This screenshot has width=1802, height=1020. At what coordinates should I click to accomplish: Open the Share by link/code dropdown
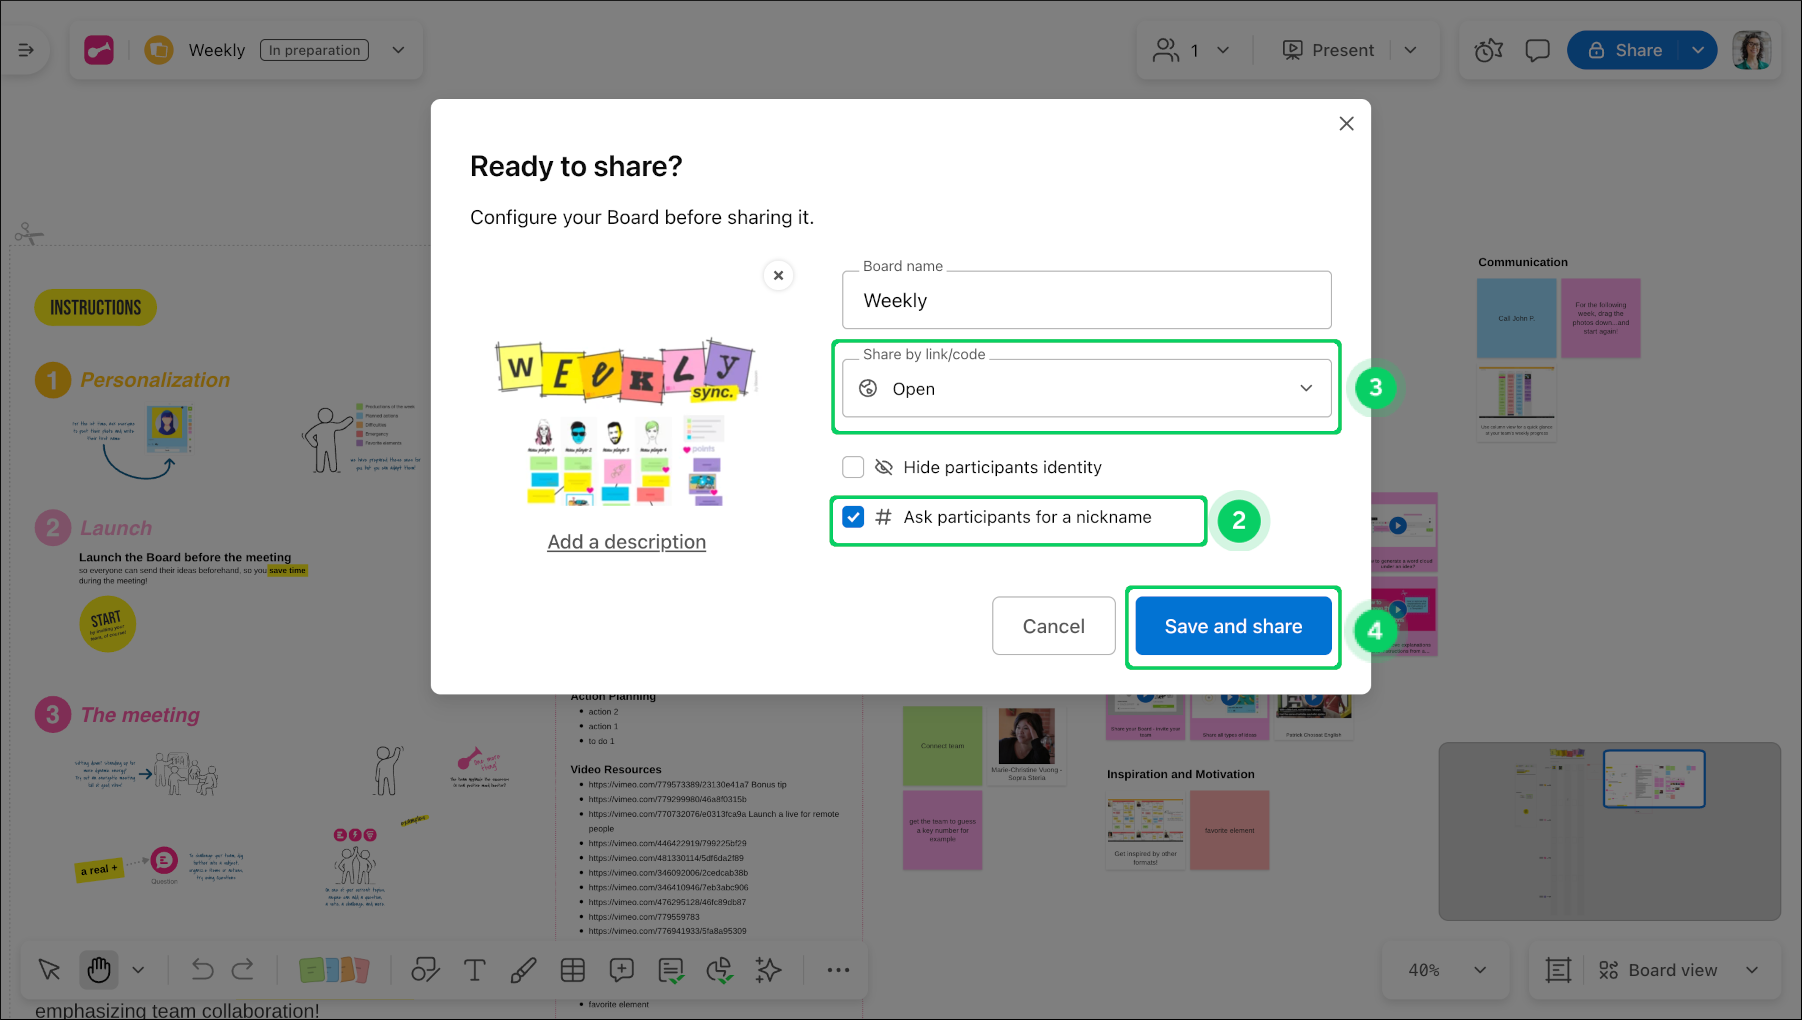[1086, 388]
